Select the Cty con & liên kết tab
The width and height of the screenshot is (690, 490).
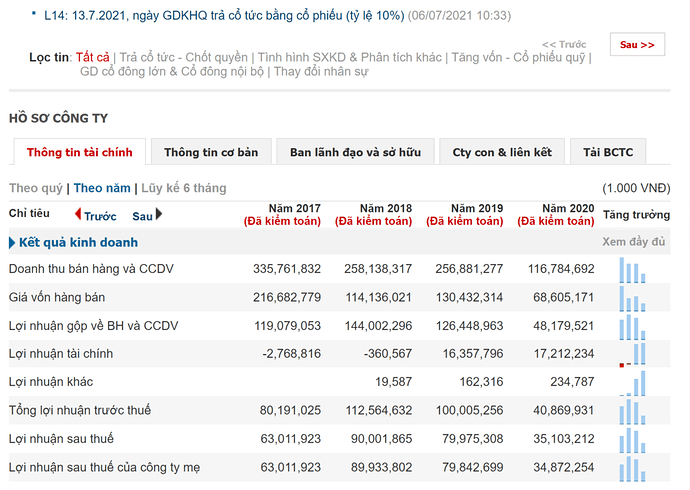pos(502,153)
